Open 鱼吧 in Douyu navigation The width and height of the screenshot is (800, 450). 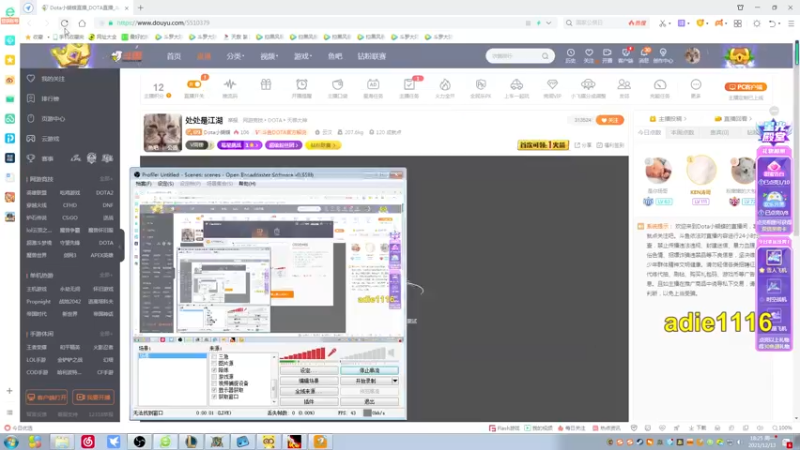(335, 56)
